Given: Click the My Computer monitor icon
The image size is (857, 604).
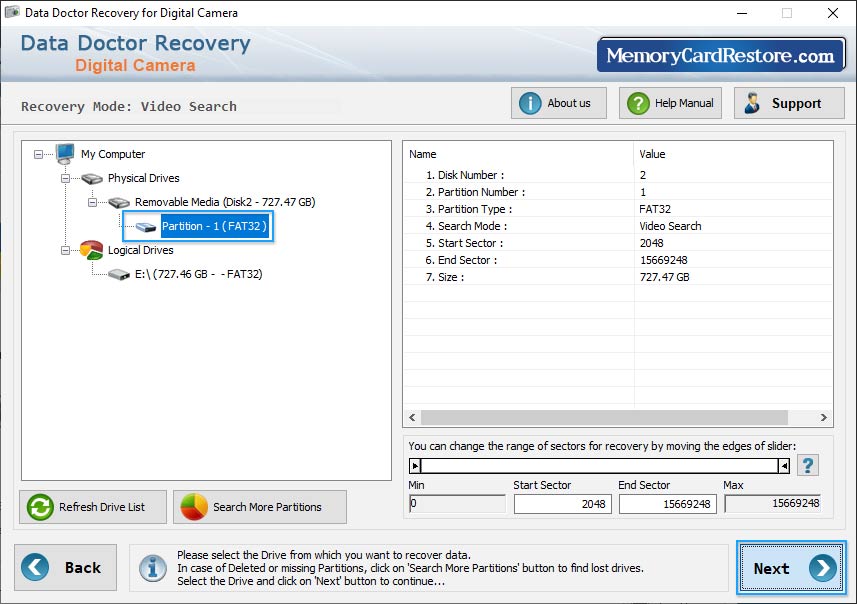Looking at the screenshot, I should [65, 154].
